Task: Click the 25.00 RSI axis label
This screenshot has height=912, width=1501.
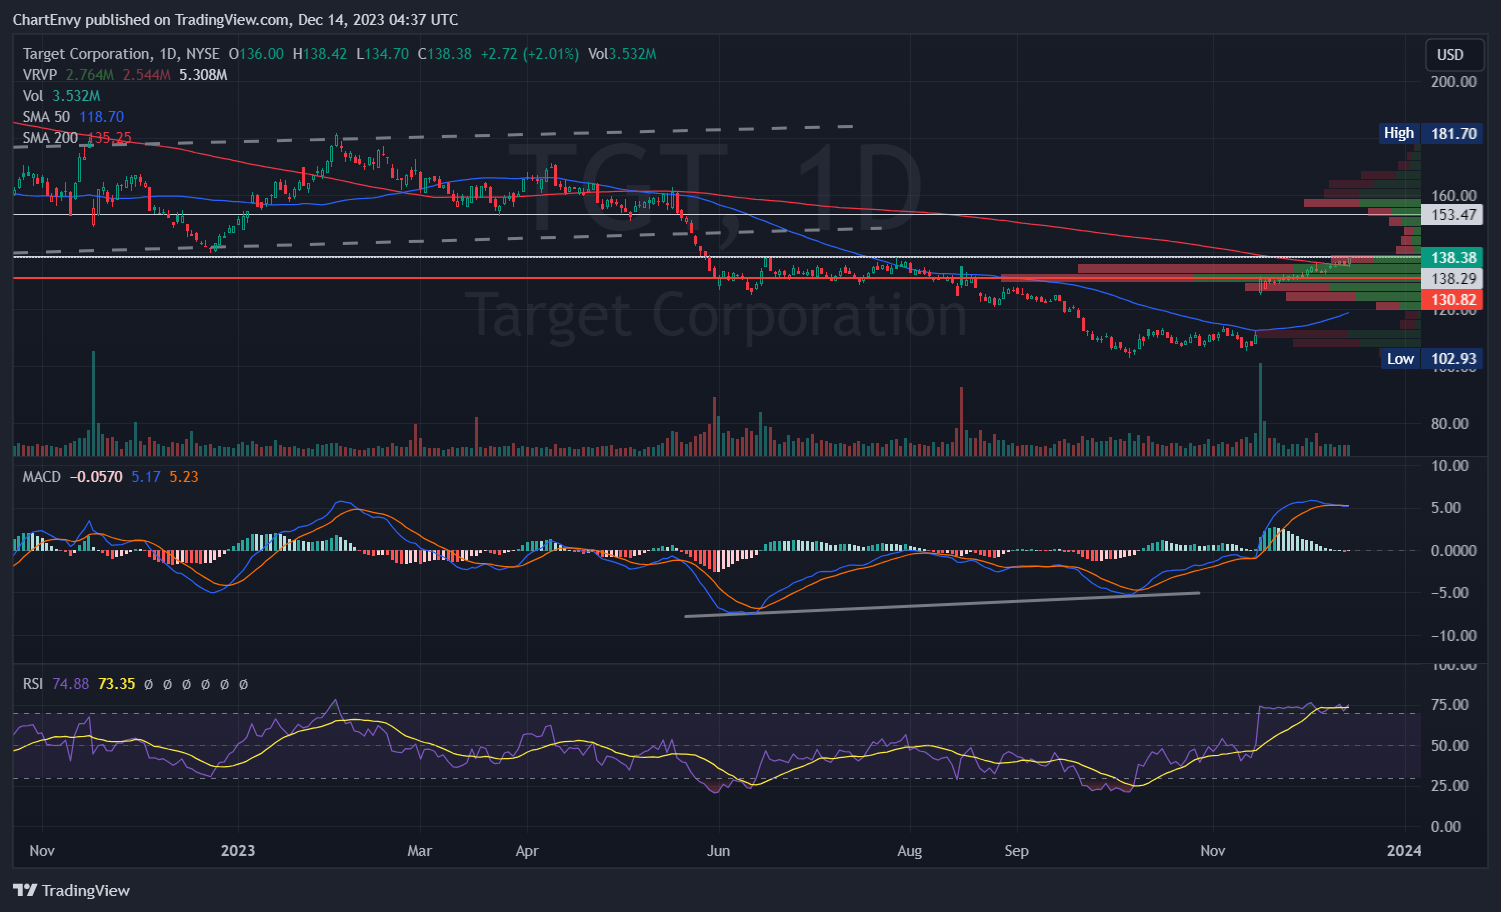Action: click(1450, 786)
